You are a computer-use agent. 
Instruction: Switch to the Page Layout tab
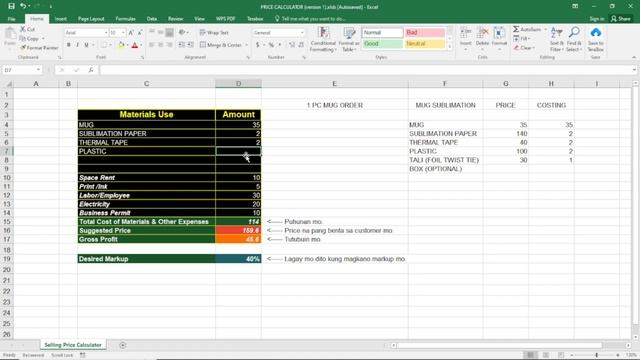pos(91,19)
